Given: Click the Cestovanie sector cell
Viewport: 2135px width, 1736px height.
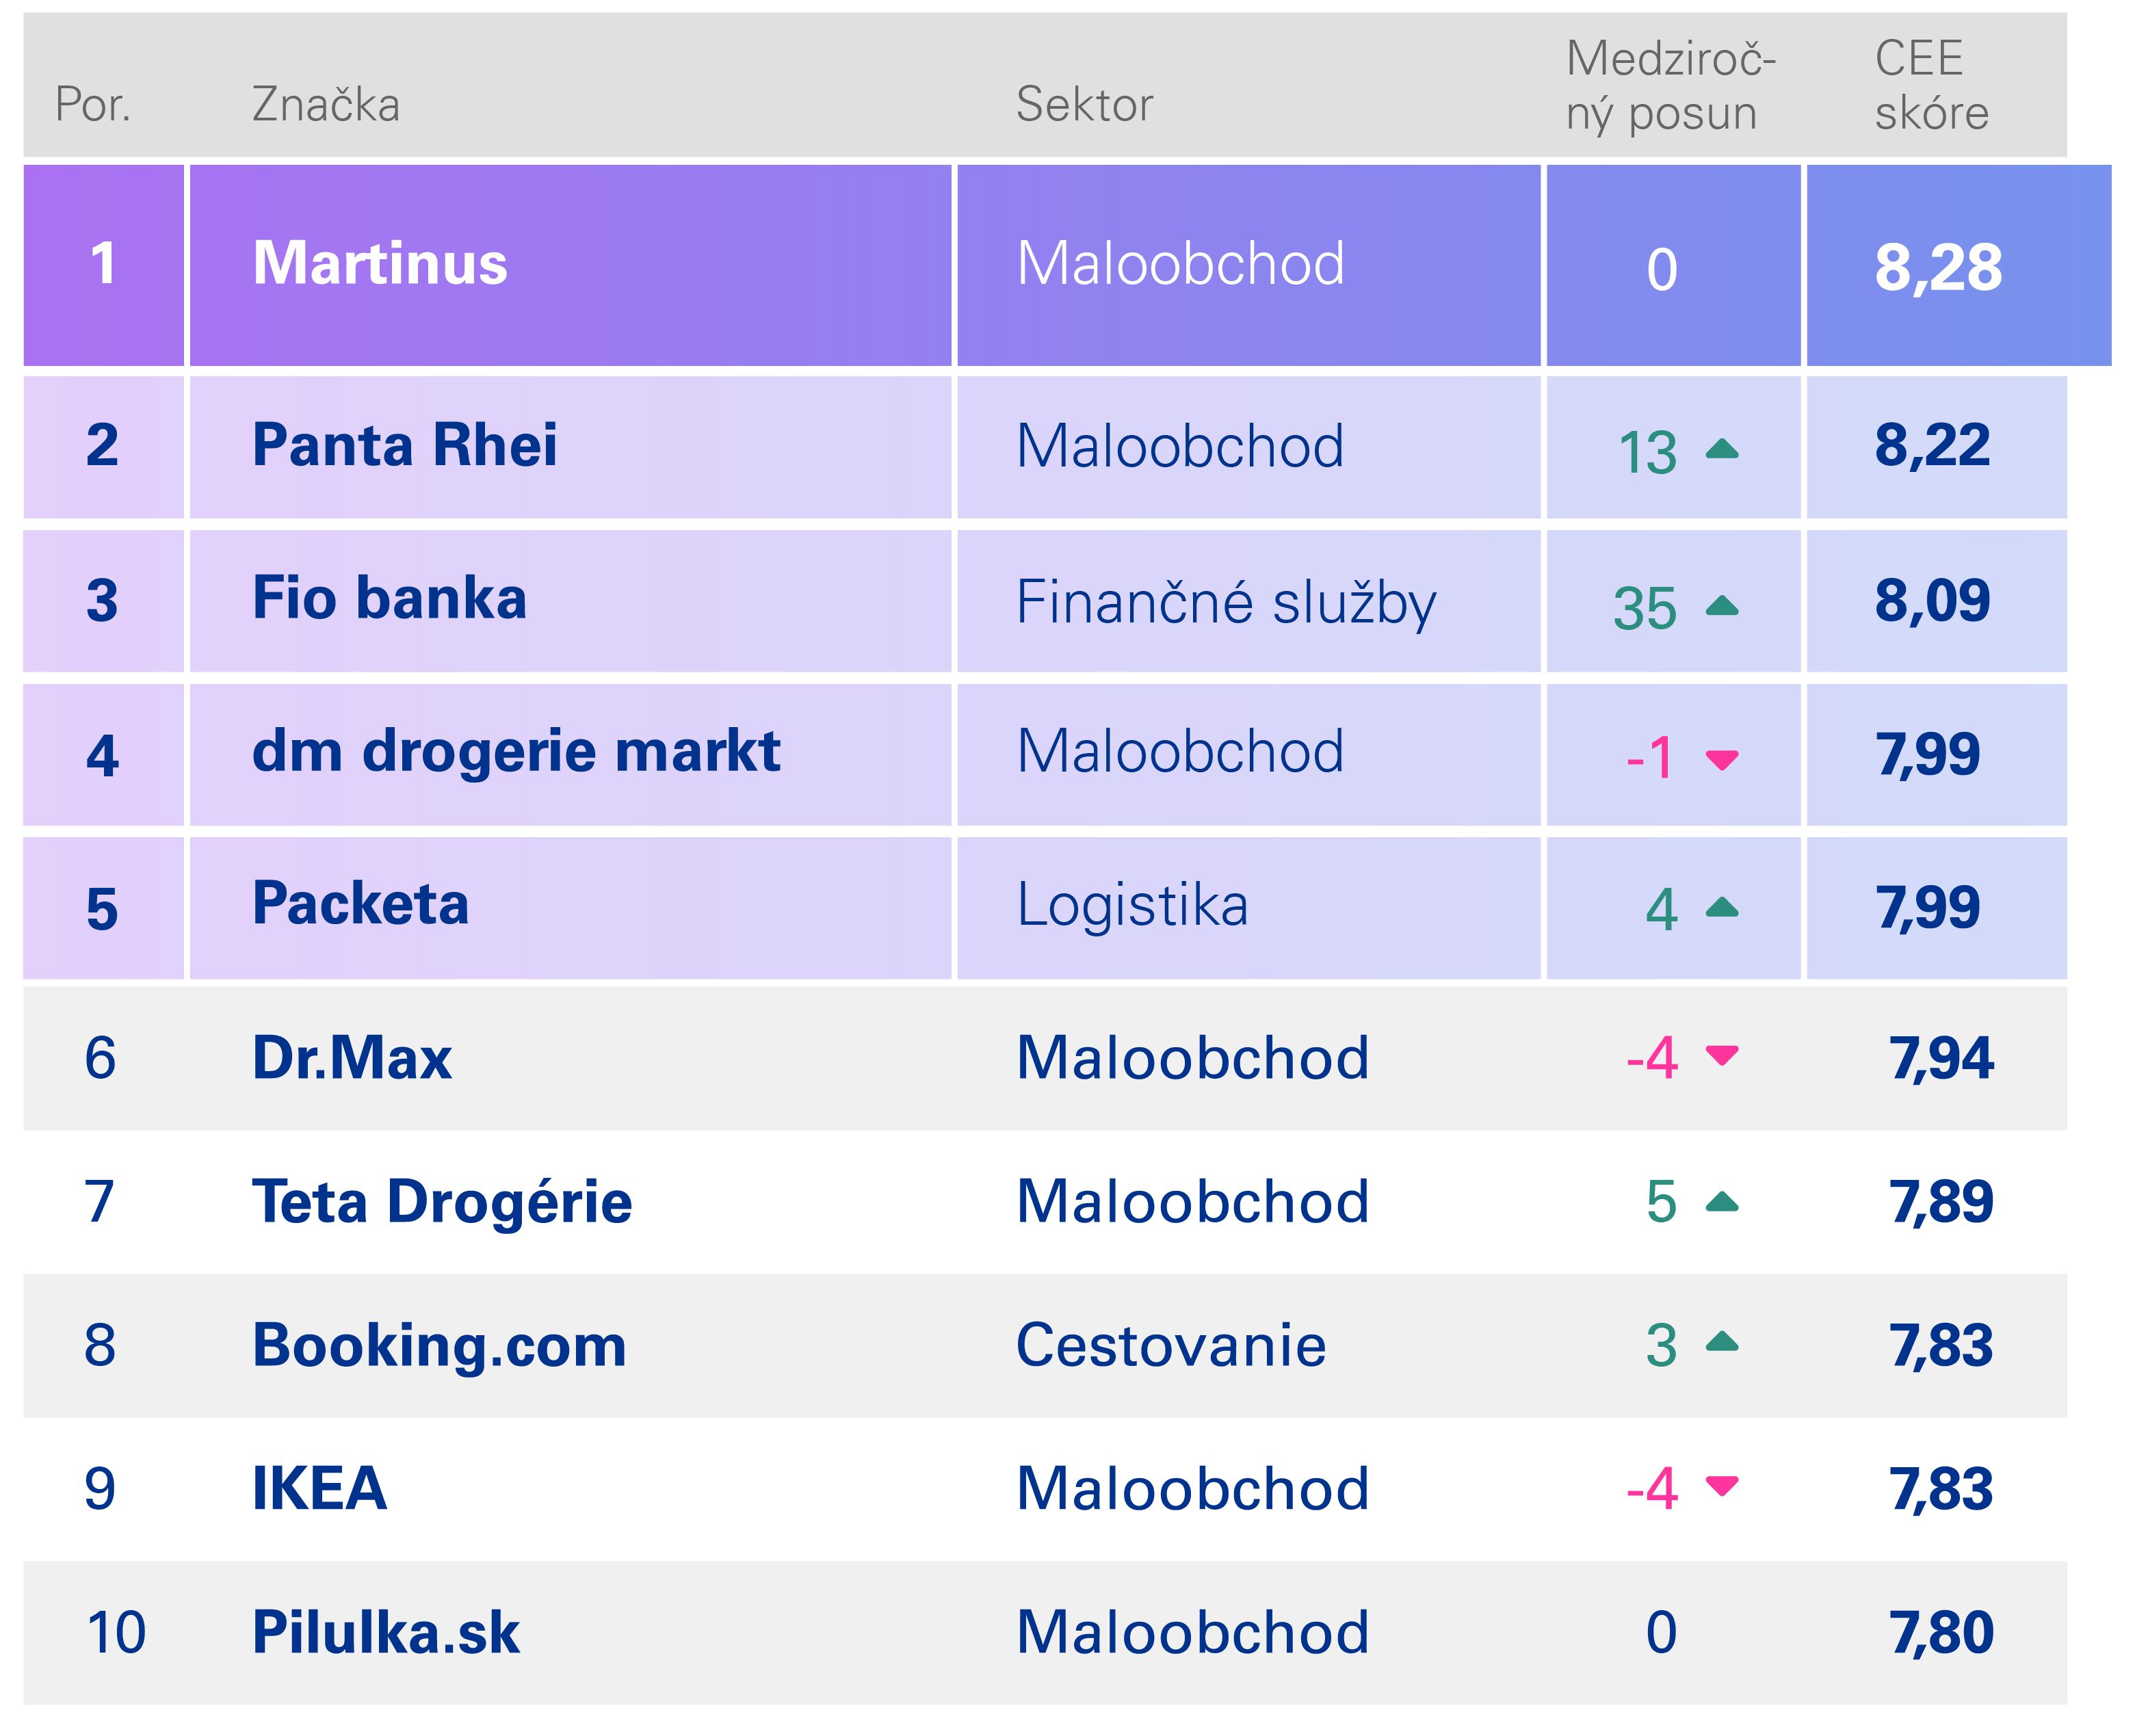Looking at the screenshot, I should point(1170,1345).
